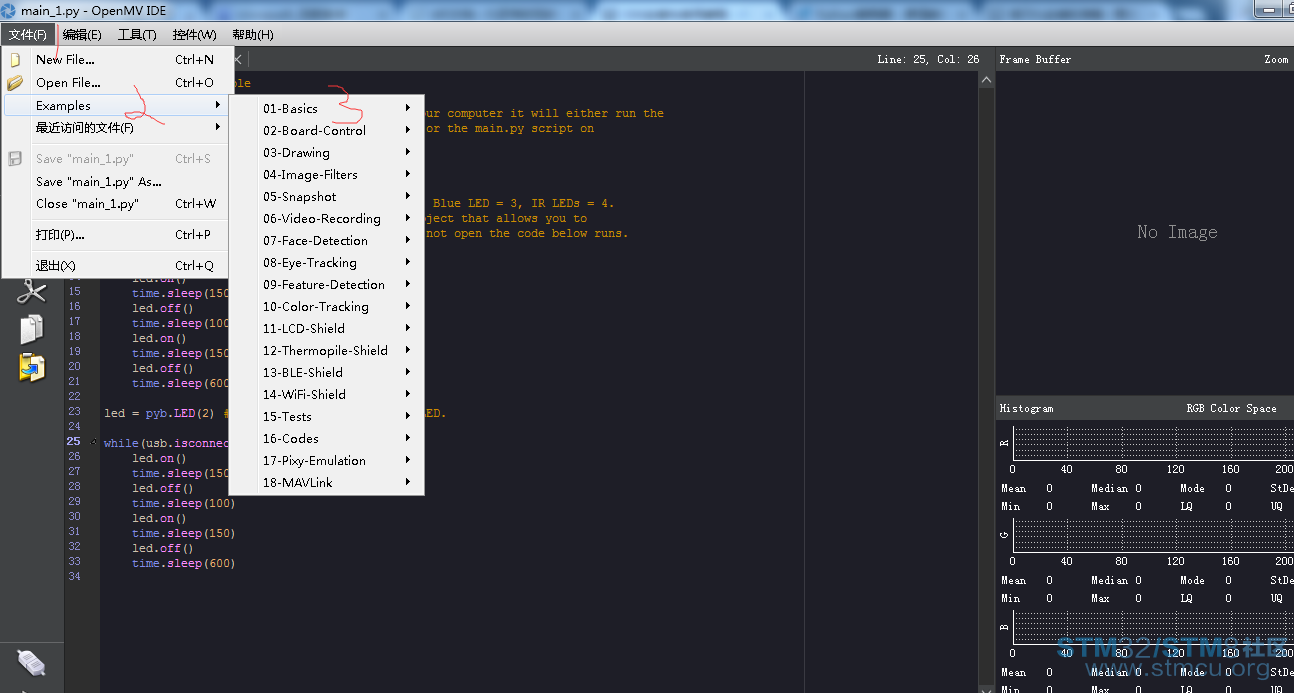Click the green channel histogram graph

coord(1153,536)
